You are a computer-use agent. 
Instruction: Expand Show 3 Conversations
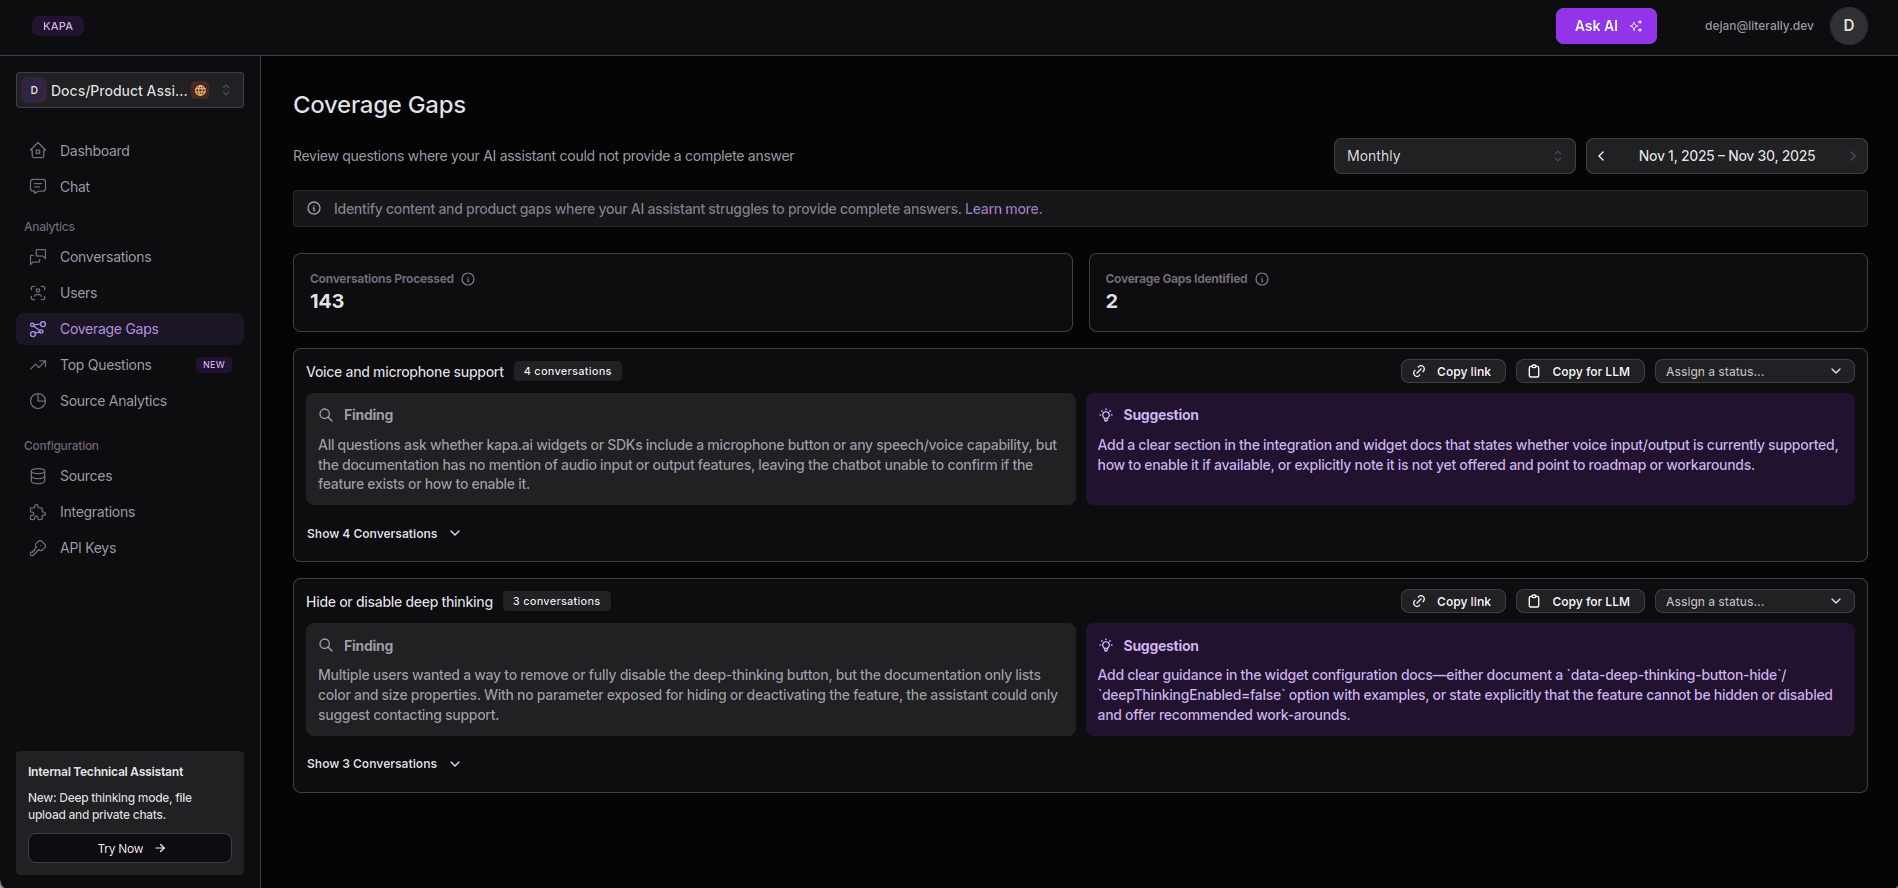click(384, 764)
